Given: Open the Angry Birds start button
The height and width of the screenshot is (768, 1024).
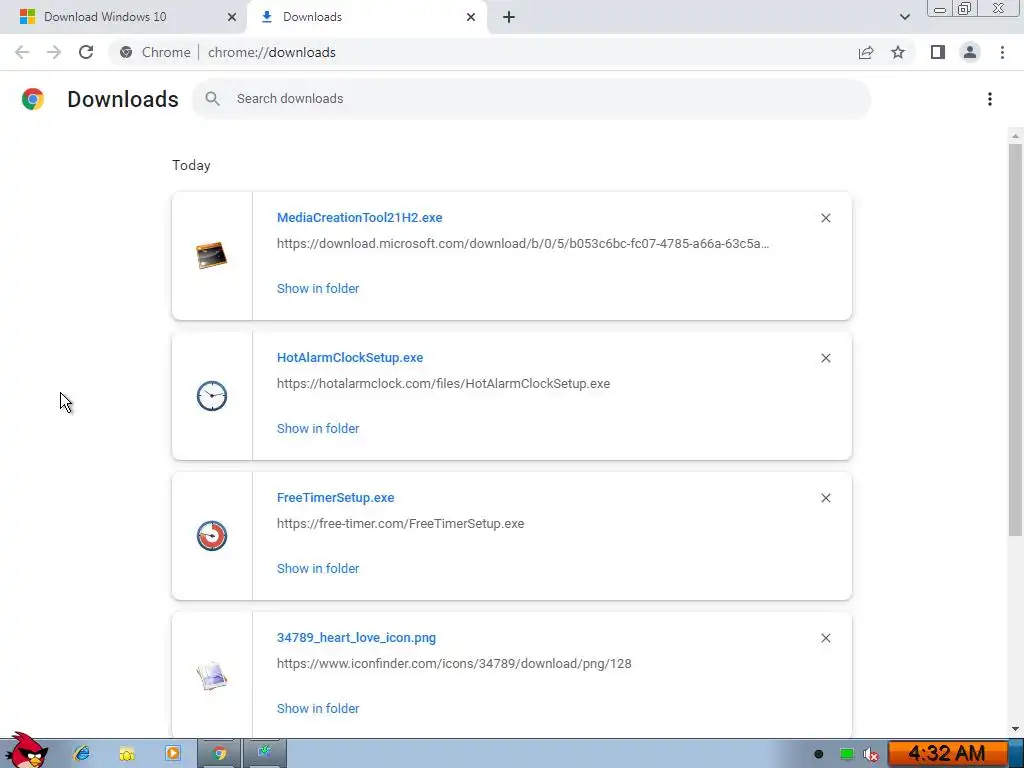Looking at the screenshot, I should [x=27, y=752].
